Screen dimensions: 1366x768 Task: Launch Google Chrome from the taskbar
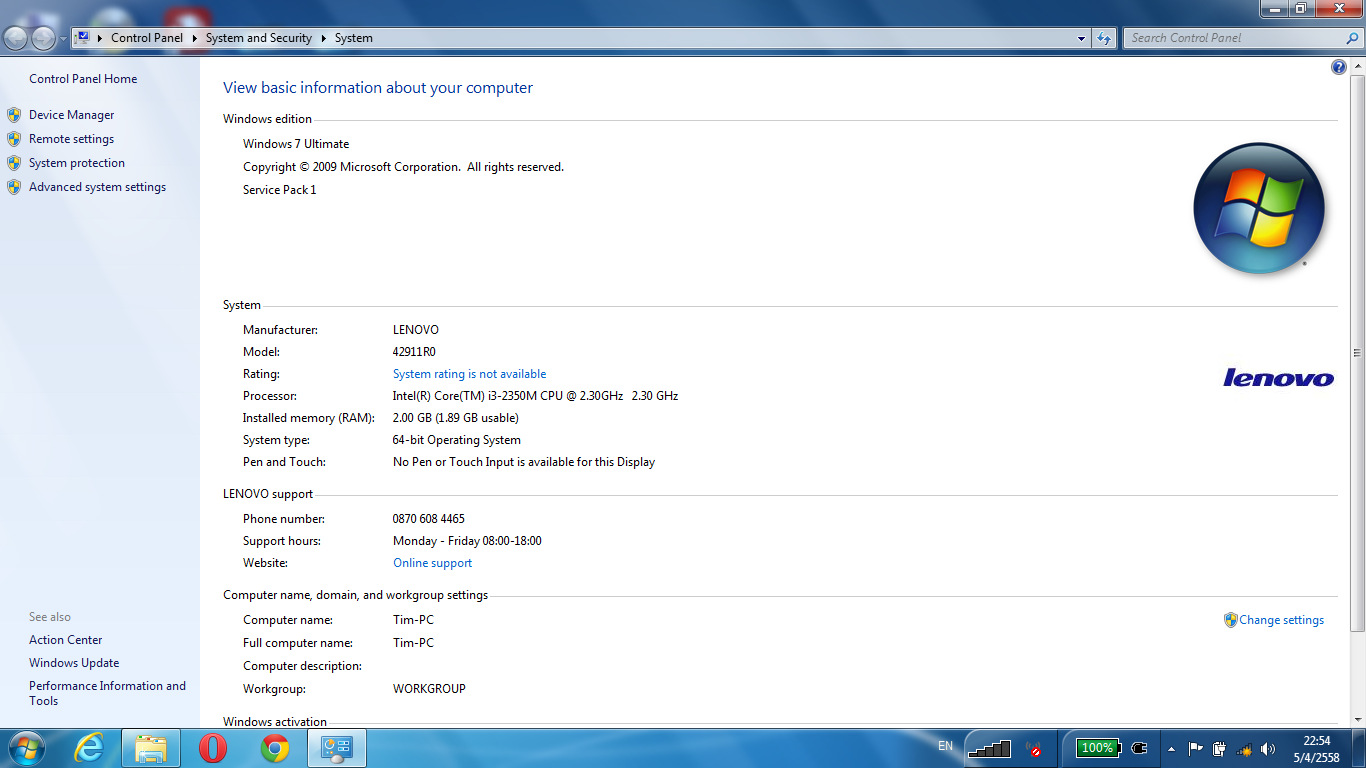(275, 748)
